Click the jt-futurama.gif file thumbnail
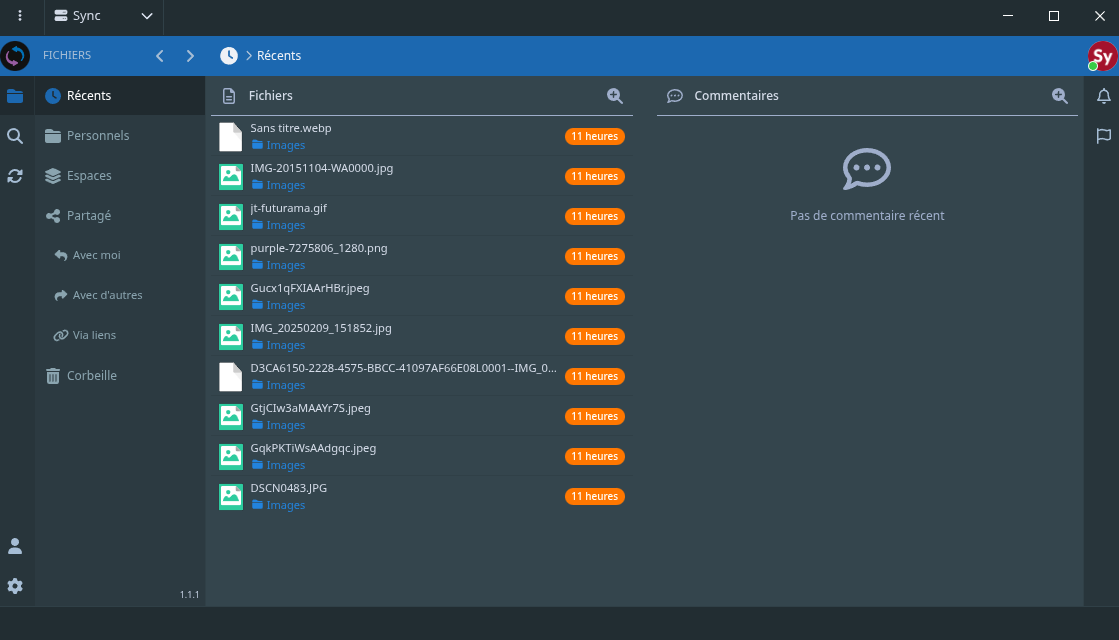The height and width of the screenshot is (640, 1119). point(231,216)
